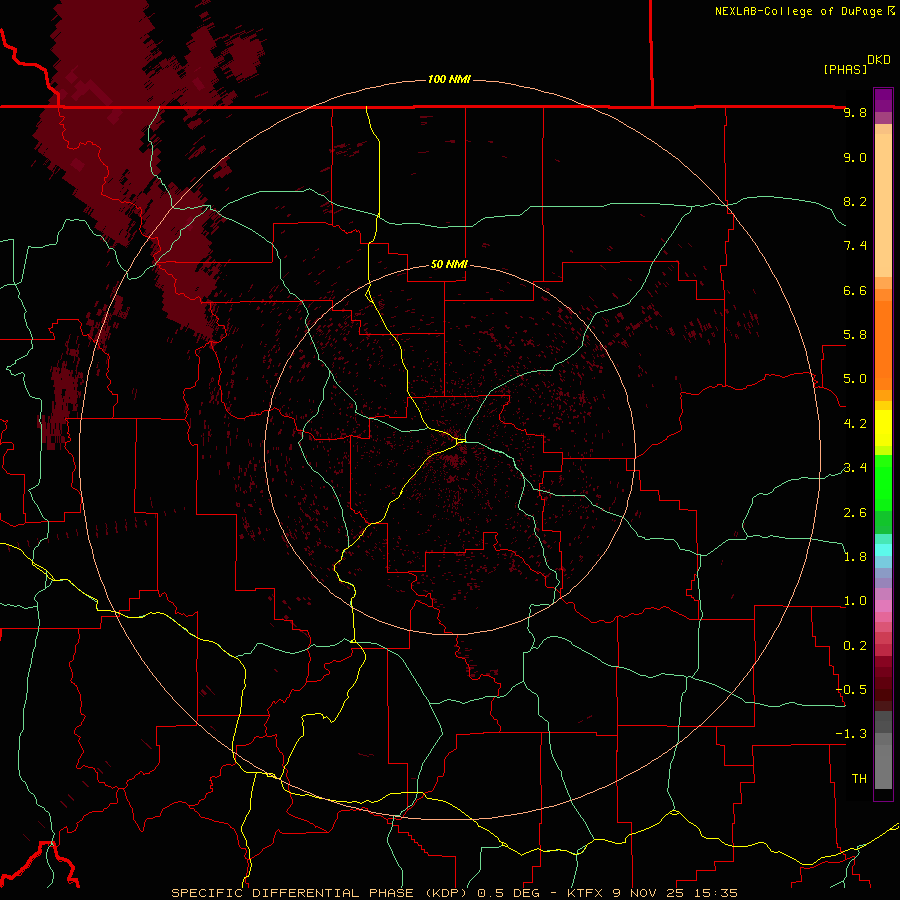The image size is (900, 900).
Task: Click the 6.6 value on the color scale
Action: click(855, 291)
